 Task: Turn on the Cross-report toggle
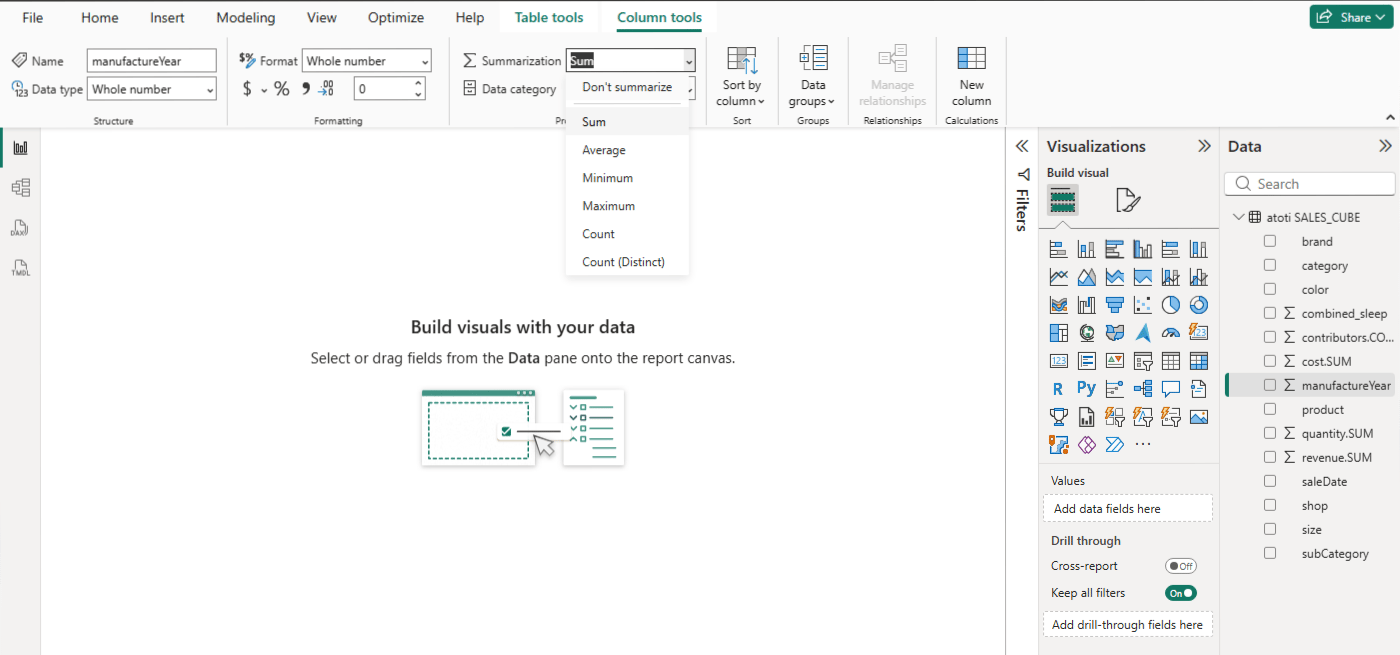[x=1181, y=566]
